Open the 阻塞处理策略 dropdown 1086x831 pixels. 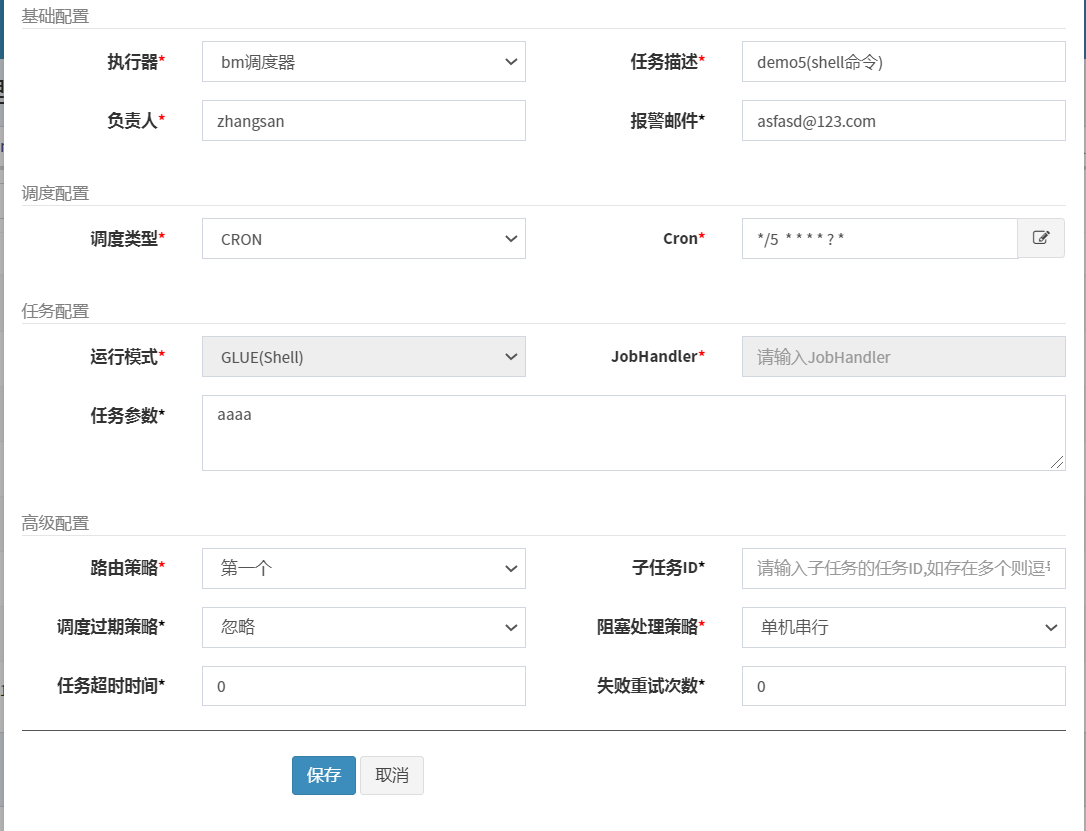tap(903, 628)
